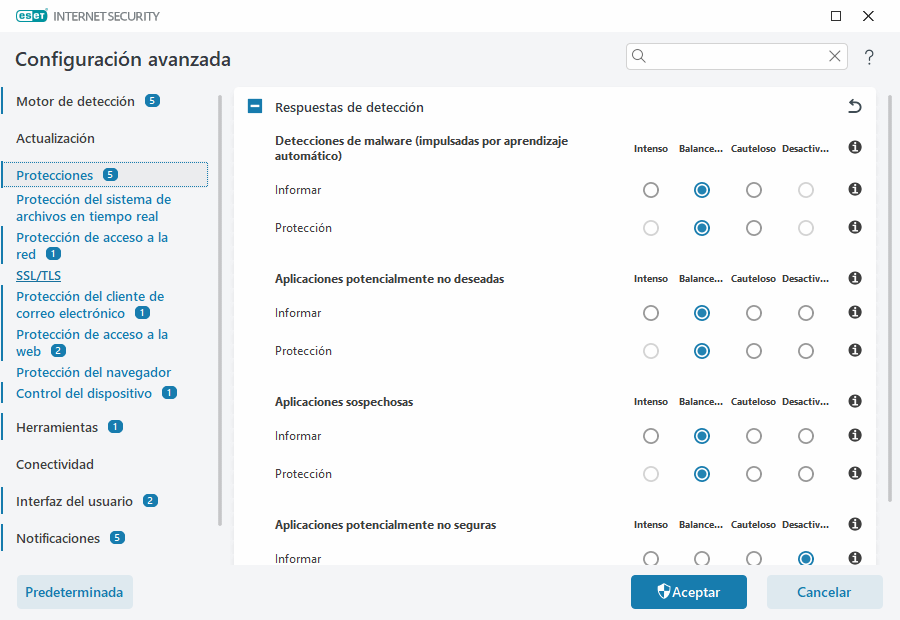The height and width of the screenshot is (620, 900).
Task: Click the info icon on Protección under Aplicaciones sospechosas
Action: (x=854, y=473)
